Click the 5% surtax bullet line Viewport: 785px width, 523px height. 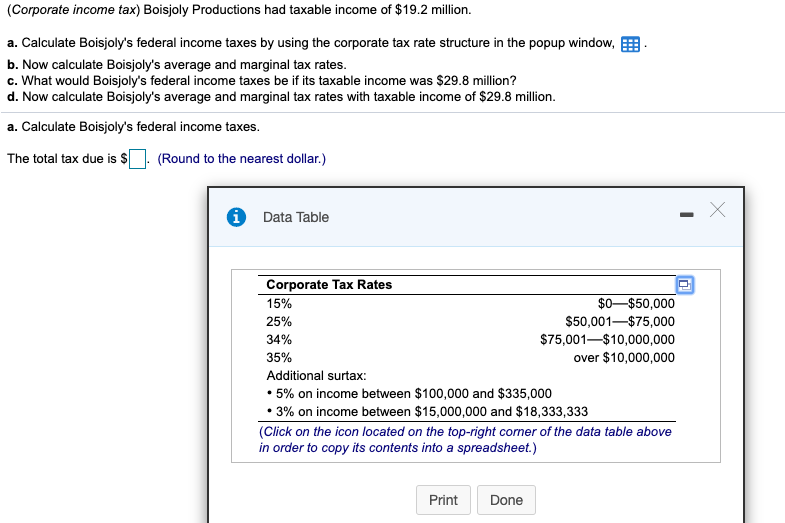pos(409,394)
